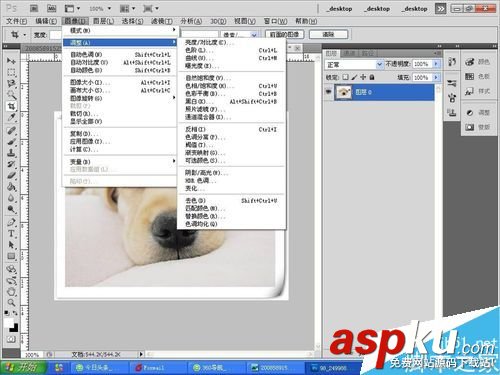Choose 图像大小(I)... menu item

click(x=120, y=82)
